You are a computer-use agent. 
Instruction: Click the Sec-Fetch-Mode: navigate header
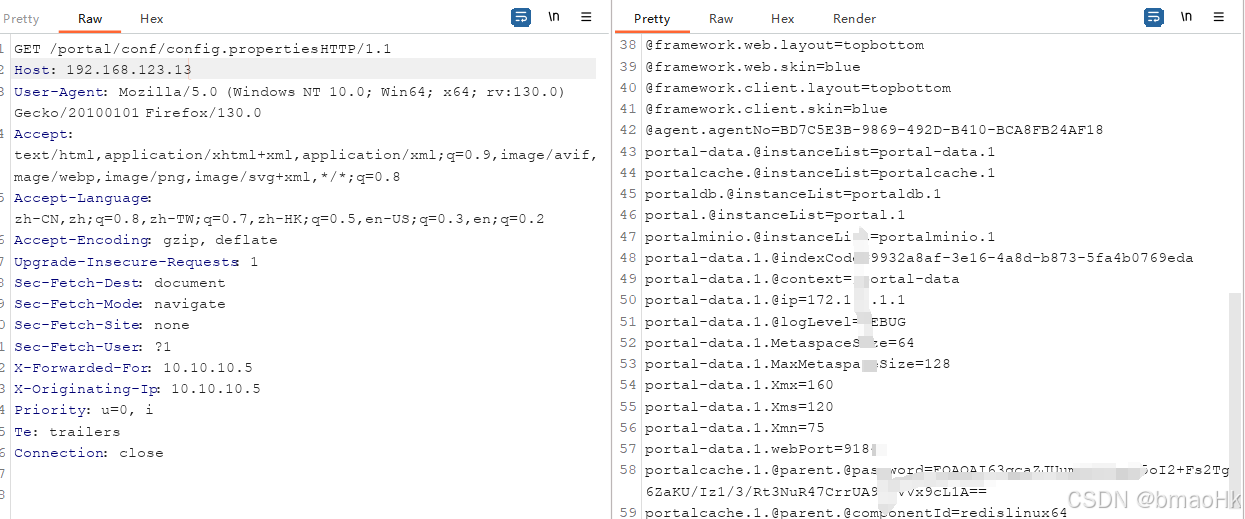tap(119, 304)
